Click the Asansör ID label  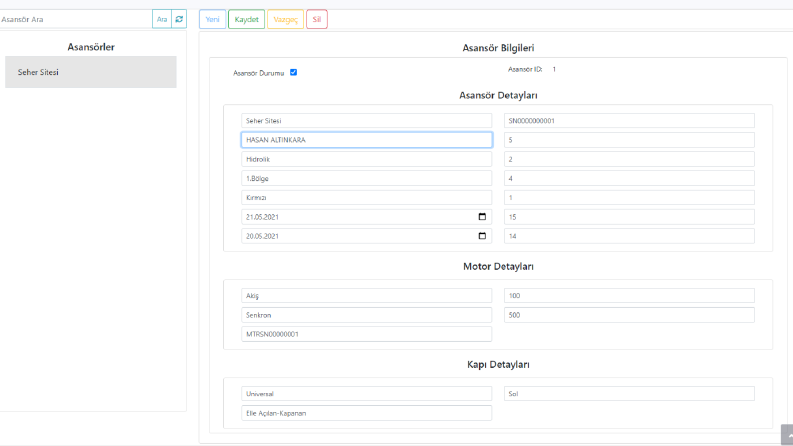(x=525, y=69)
